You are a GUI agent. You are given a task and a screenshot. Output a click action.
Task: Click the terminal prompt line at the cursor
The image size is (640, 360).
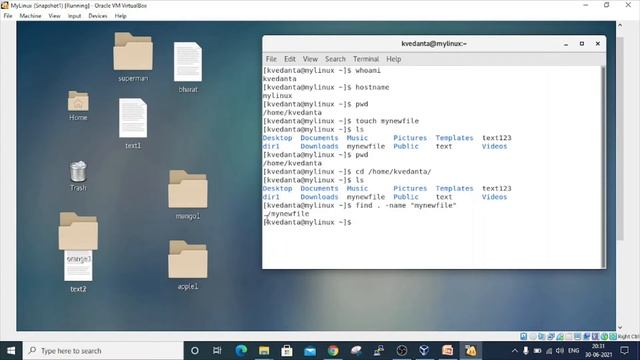[x=307, y=222]
